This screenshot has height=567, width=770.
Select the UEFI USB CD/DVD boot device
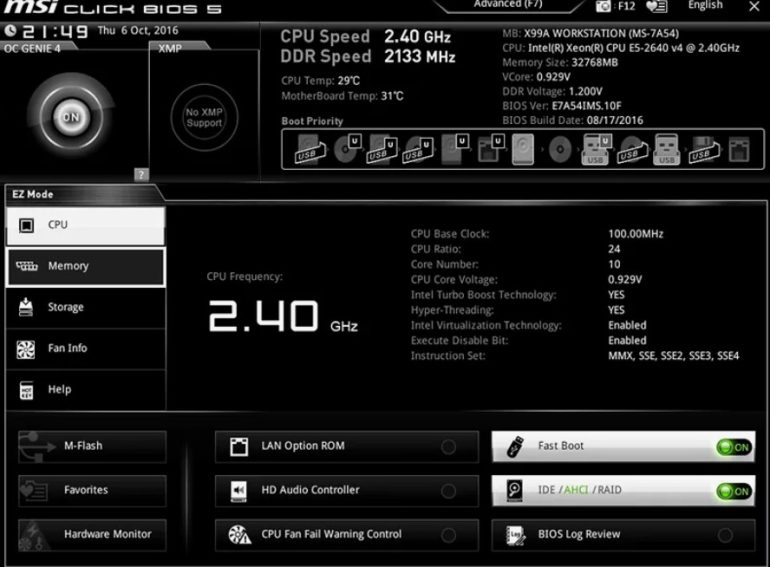418,149
